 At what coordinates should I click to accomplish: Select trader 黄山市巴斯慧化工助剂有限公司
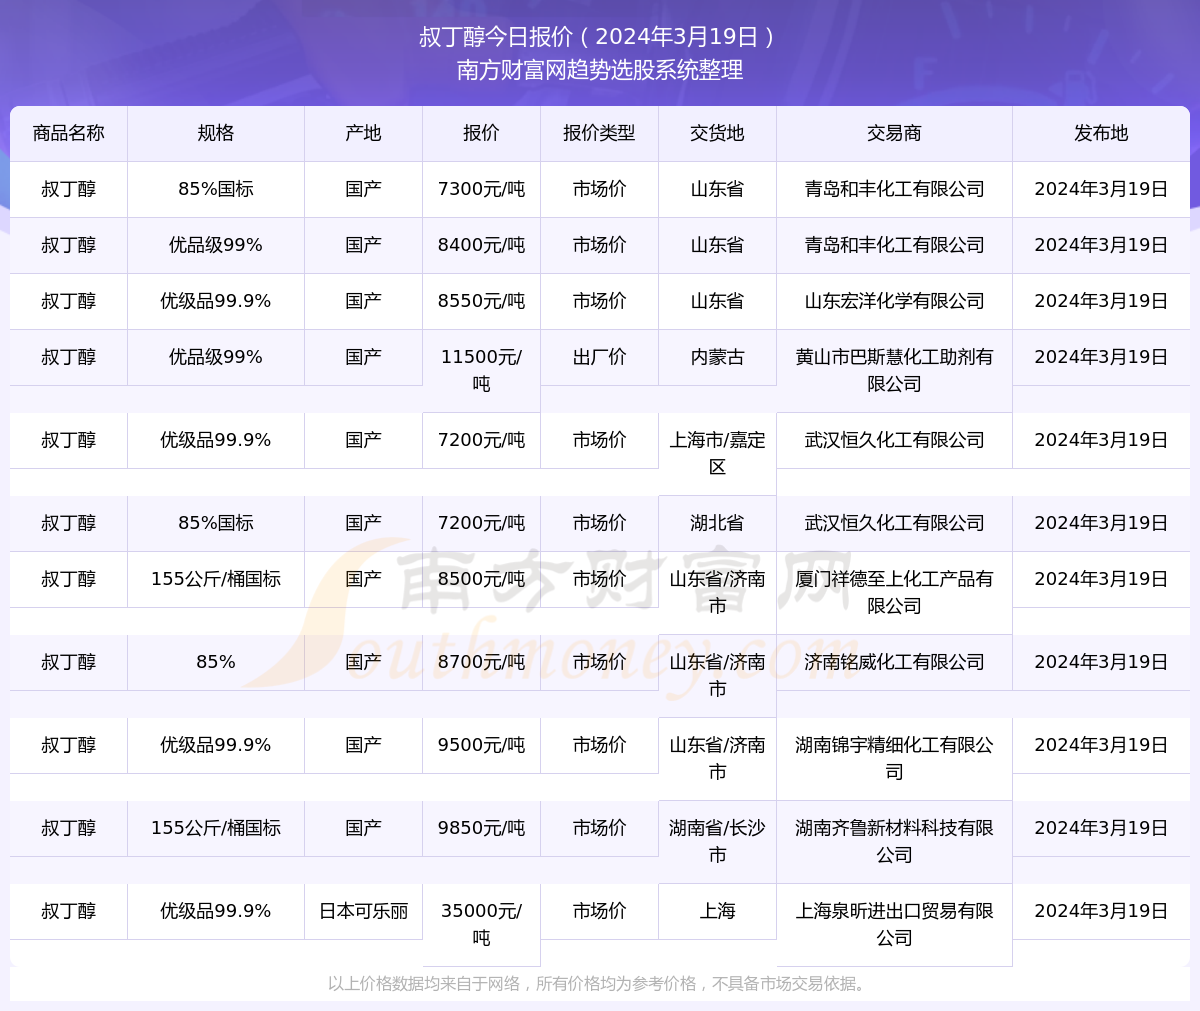click(x=894, y=370)
